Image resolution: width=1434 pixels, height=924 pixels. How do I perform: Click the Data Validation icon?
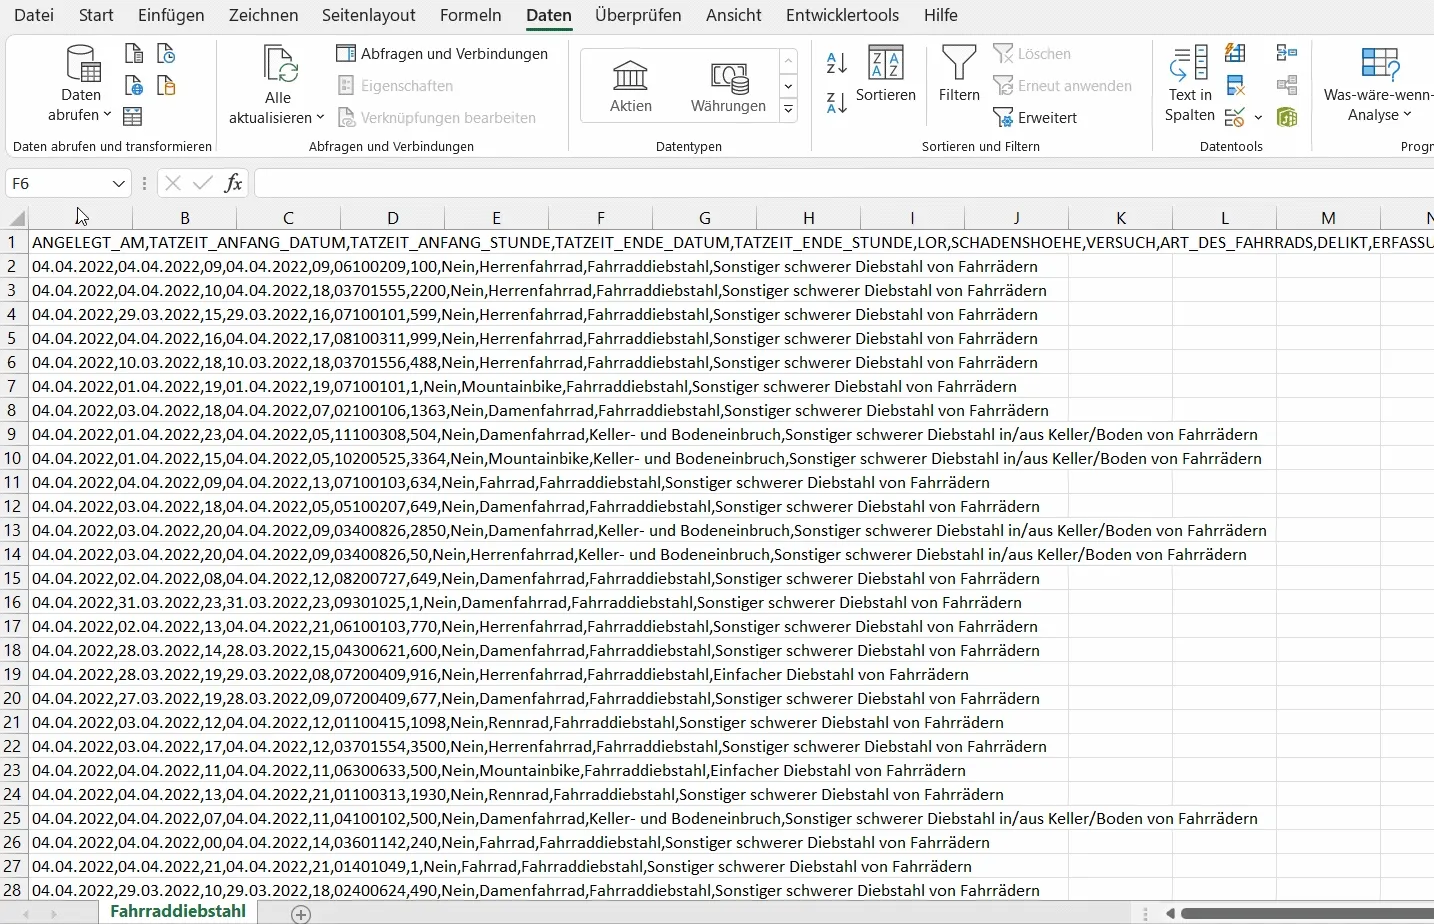tap(1237, 118)
